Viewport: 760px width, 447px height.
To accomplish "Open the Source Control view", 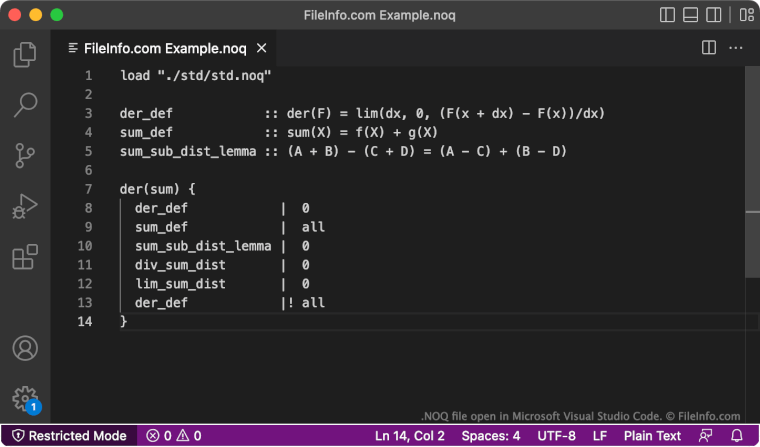I will (25, 156).
